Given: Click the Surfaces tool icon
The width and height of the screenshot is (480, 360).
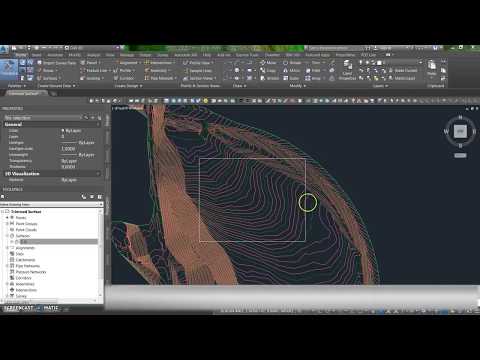Looking at the screenshot, I should click(x=39, y=78).
